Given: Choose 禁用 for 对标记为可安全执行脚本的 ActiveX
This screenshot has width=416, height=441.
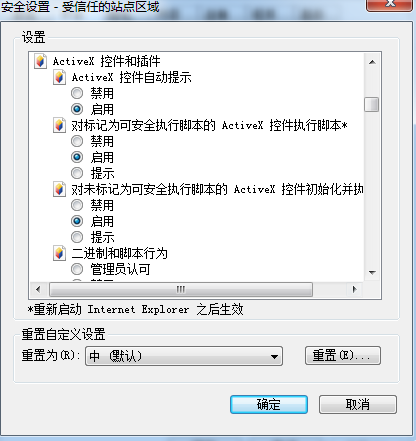Looking at the screenshot, I should coord(77,141).
